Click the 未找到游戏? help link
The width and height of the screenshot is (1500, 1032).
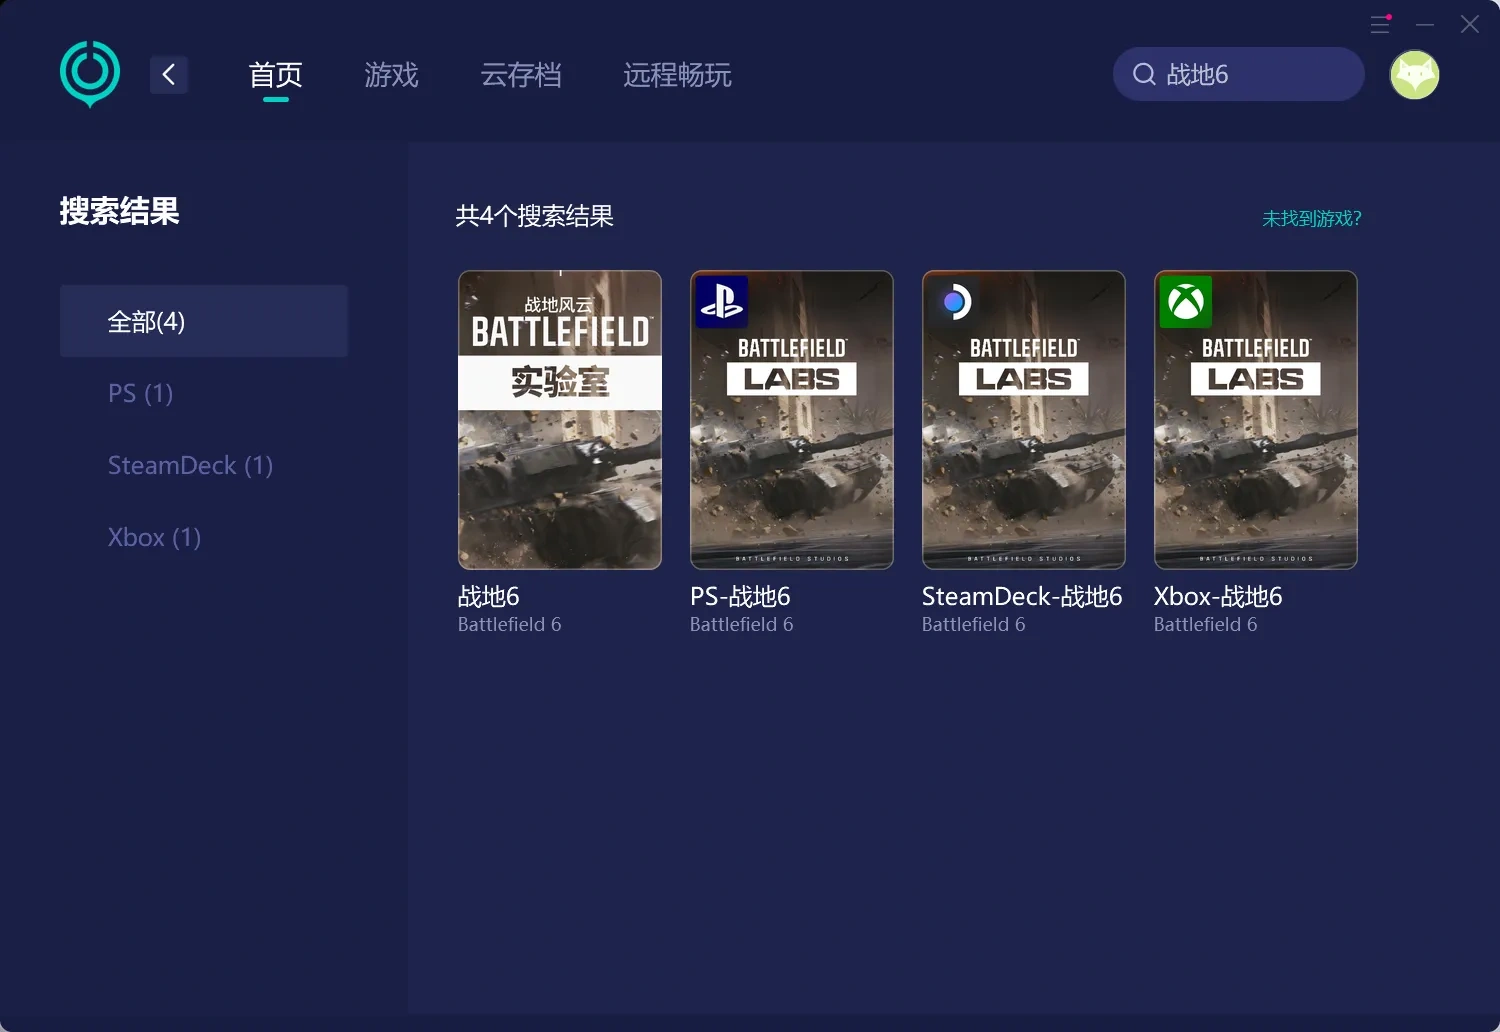click(x=1312, y=217)
